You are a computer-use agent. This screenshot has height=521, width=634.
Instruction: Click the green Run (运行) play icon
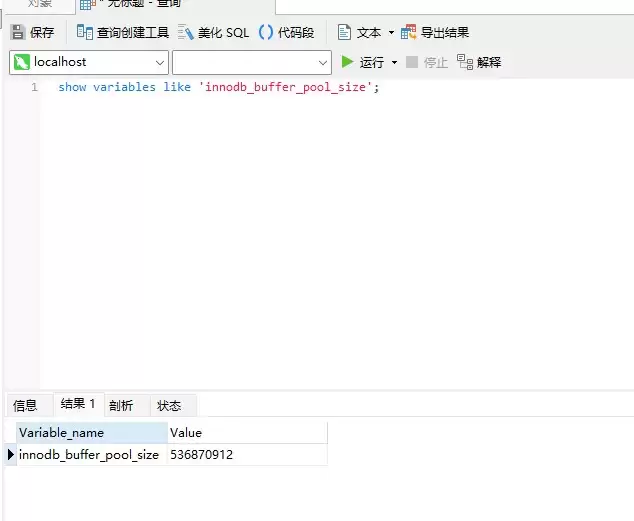point(347,62)
